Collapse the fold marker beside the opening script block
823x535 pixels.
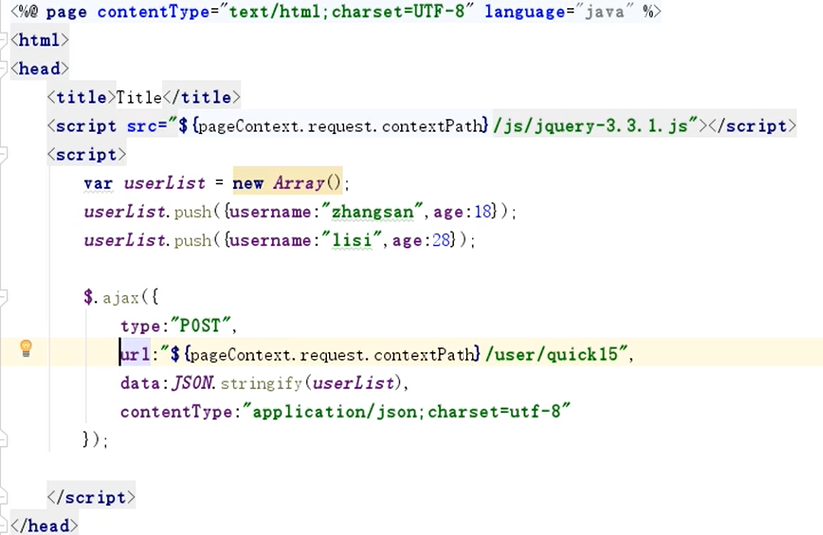point(3,154)
